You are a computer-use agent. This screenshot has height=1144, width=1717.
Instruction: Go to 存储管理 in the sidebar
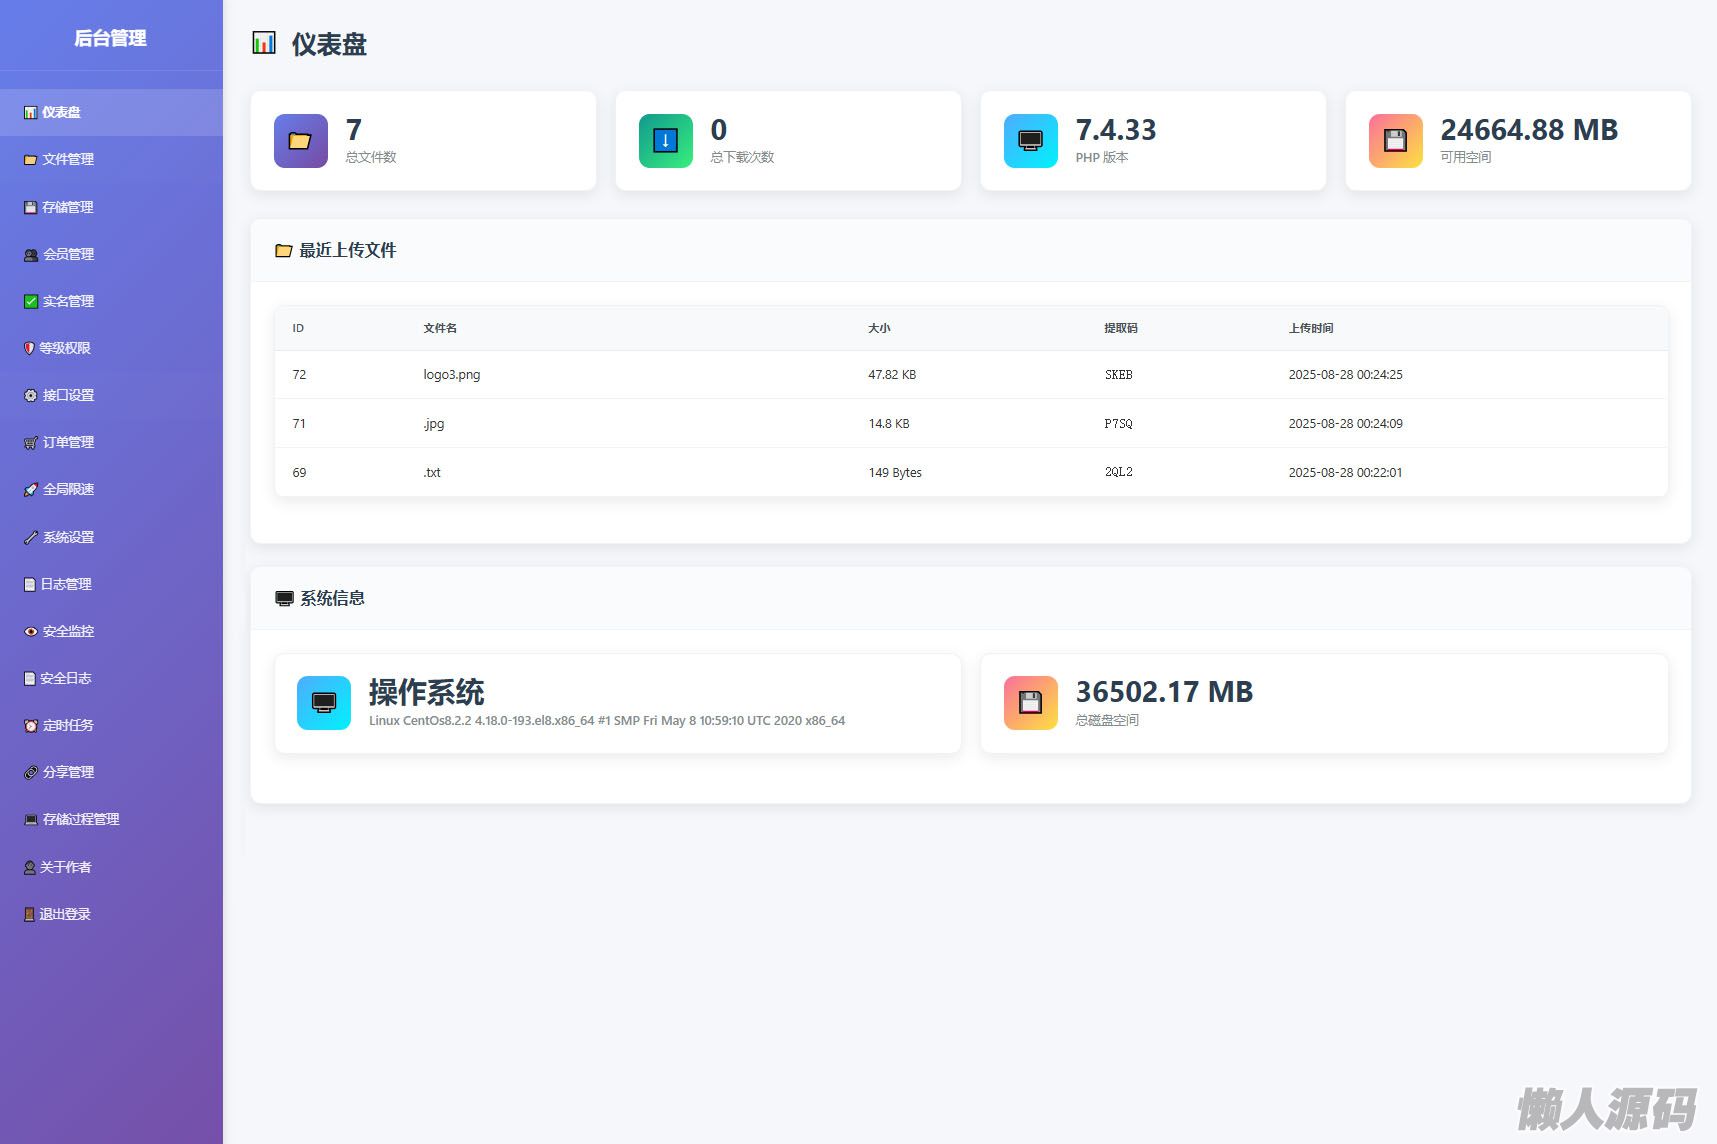pyautogui.click(x=67, y=207)
